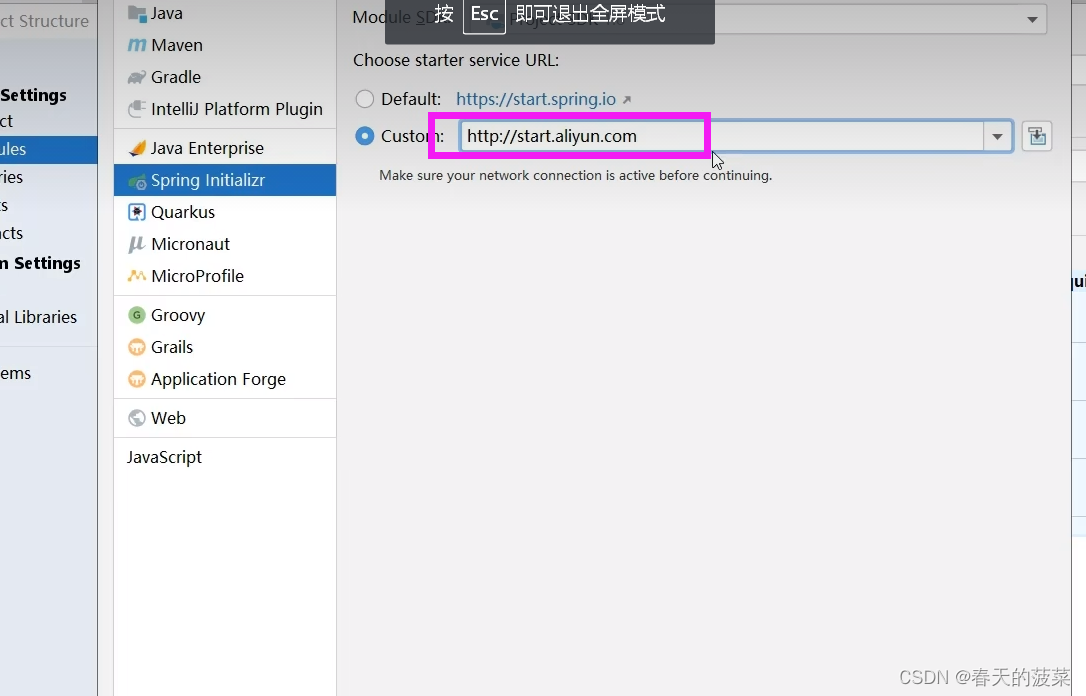Open the Groovy project generator
Viewport: 1086px width, 696px height.
177,315
